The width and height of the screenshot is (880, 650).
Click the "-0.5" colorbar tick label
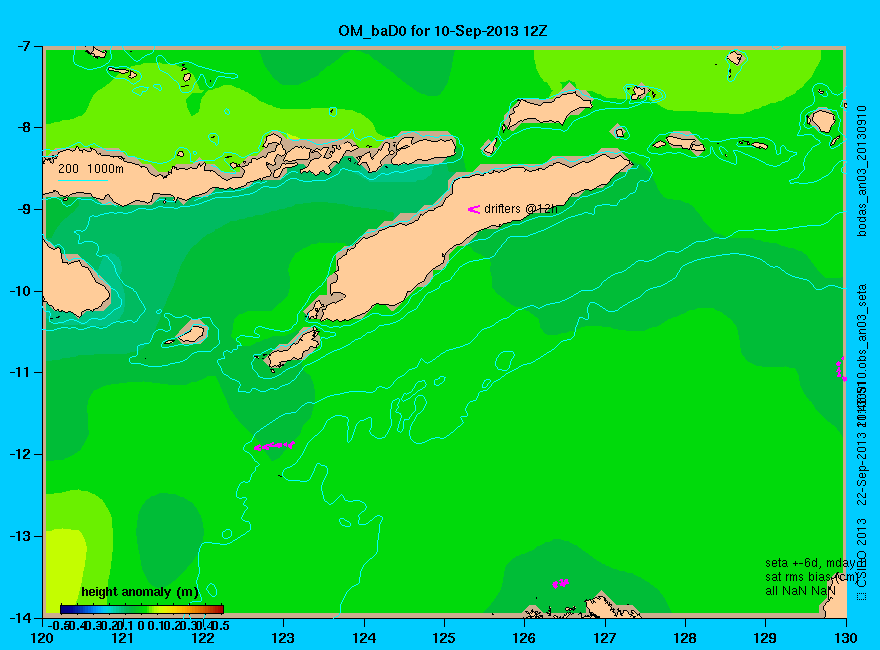(59, 625)
